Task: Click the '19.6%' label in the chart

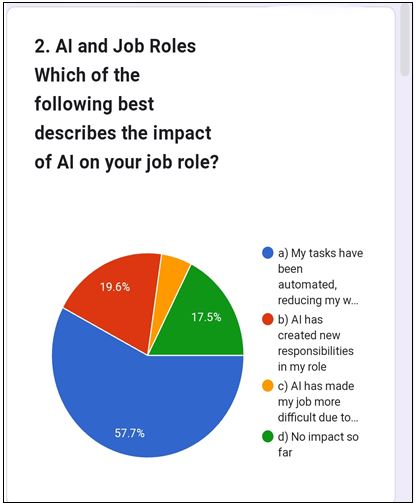Action: 115,287
